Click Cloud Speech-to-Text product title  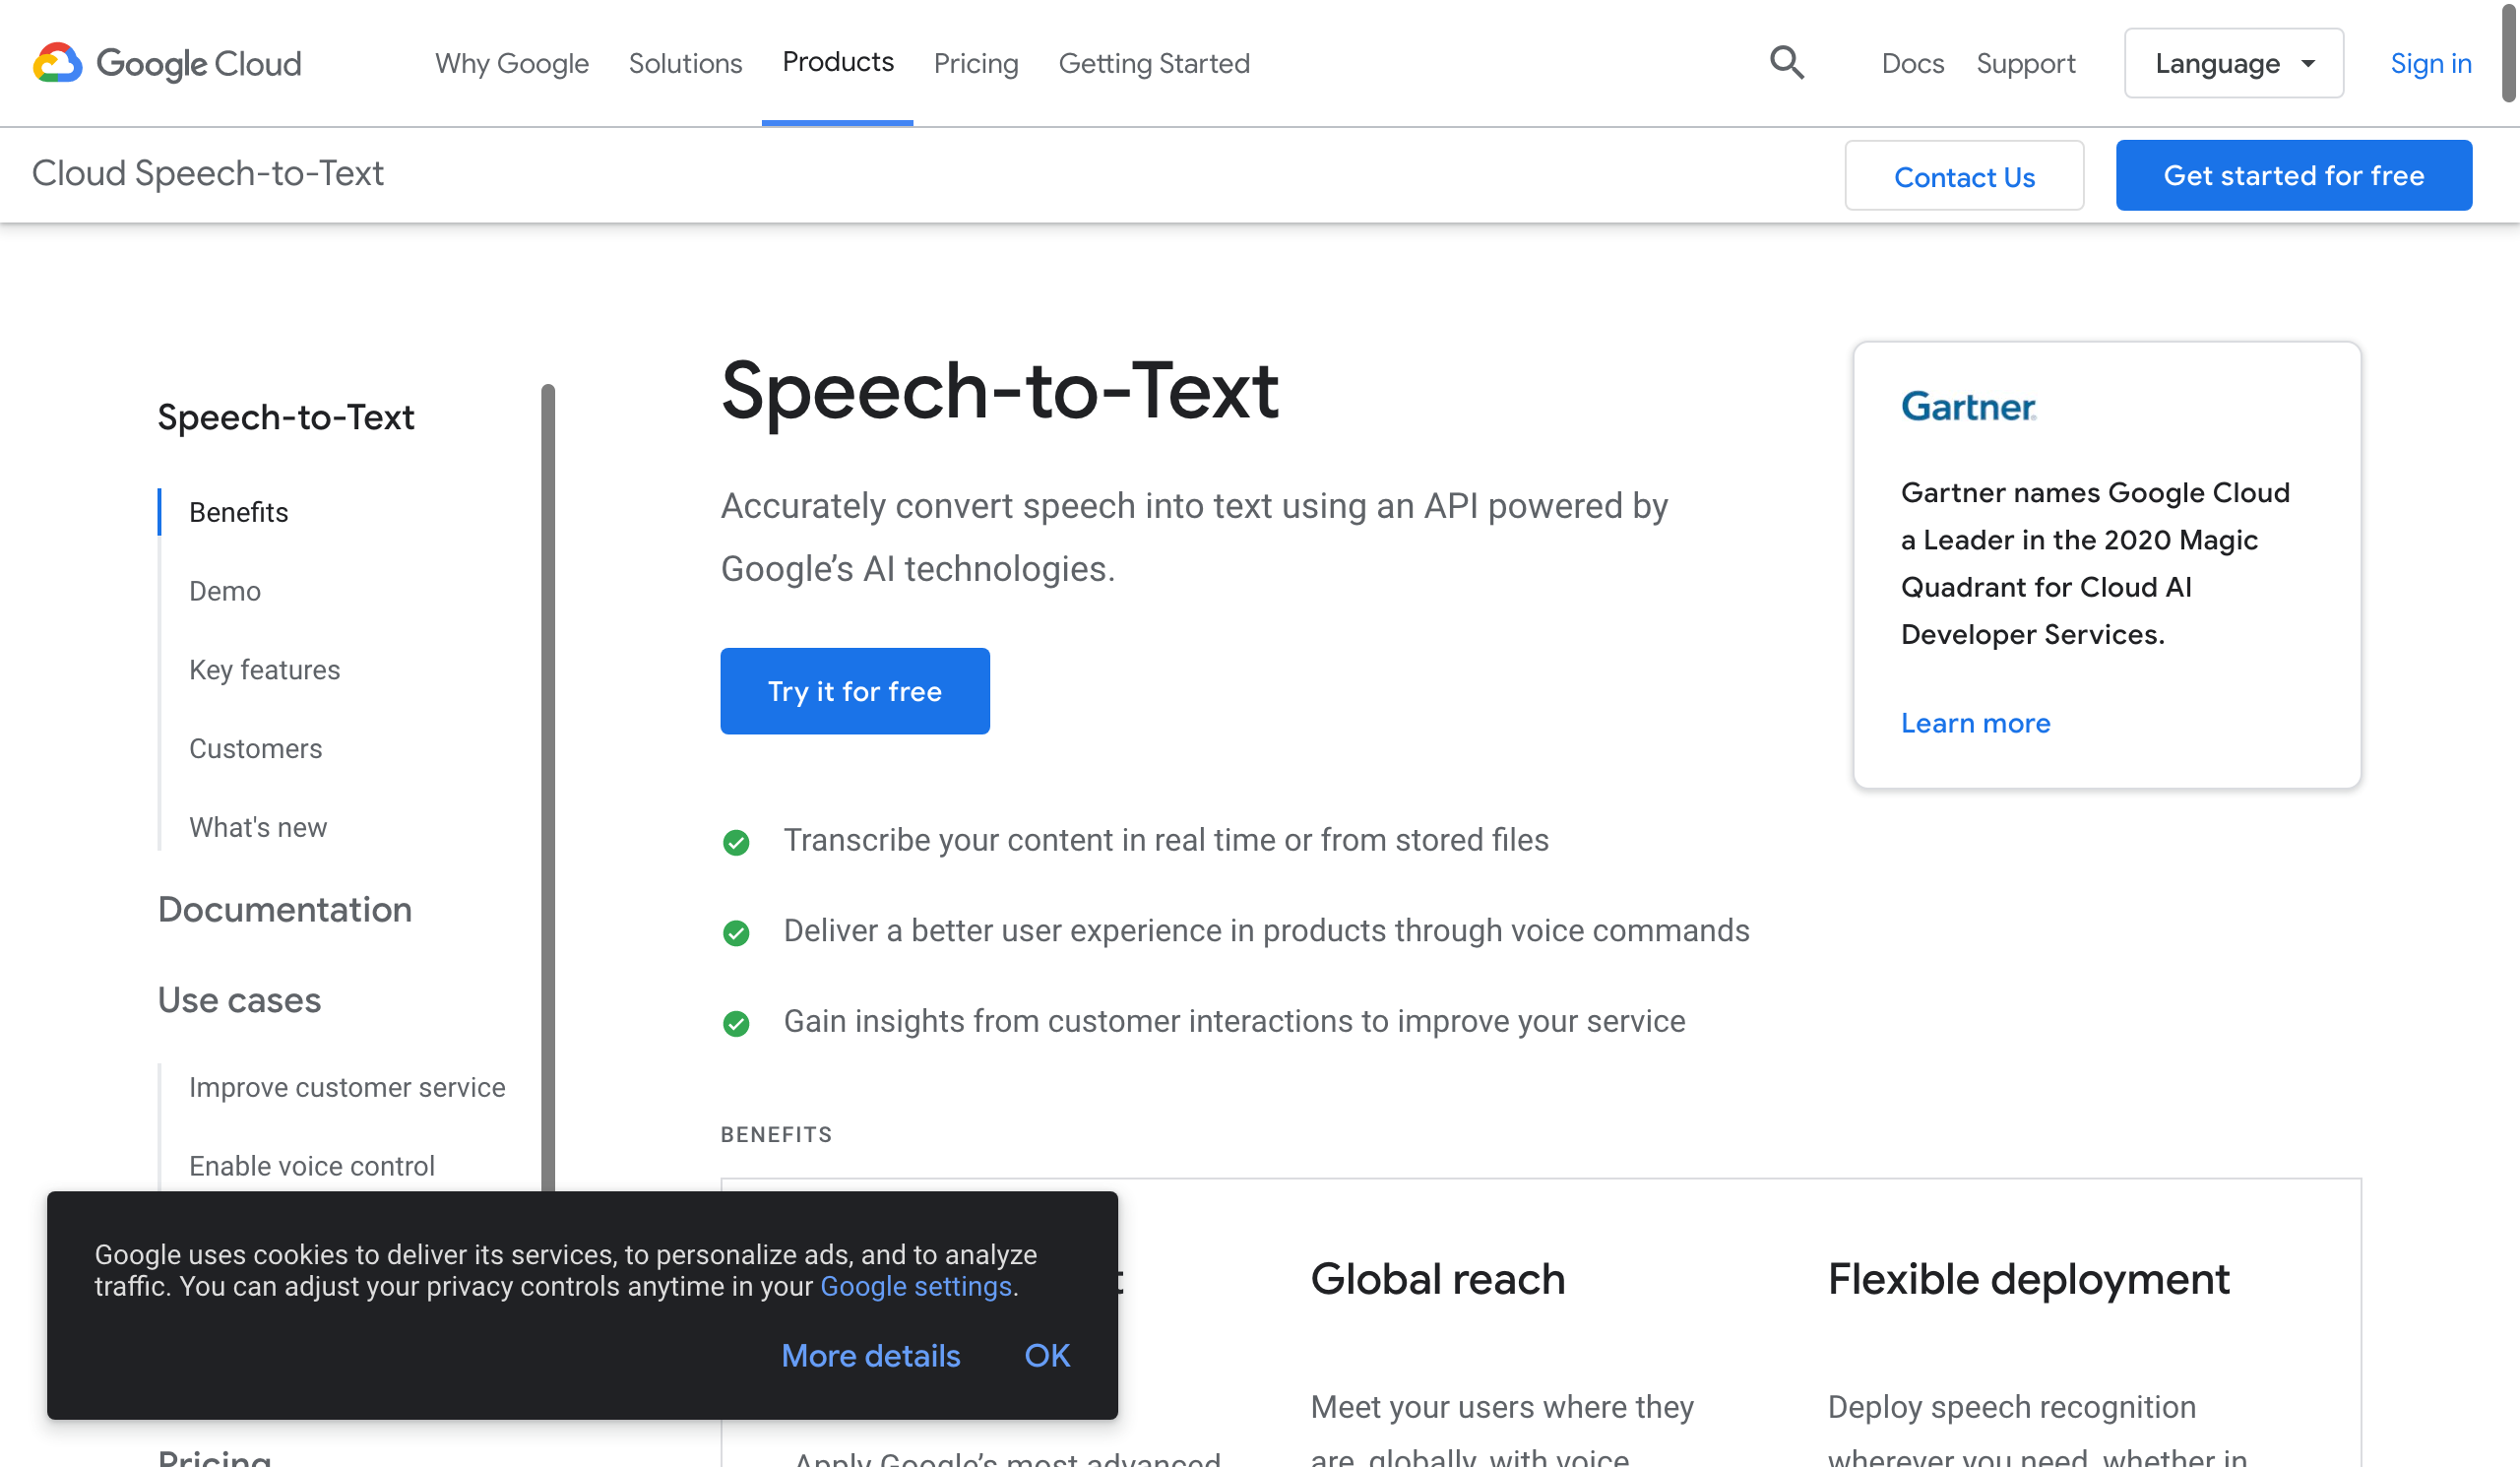pos(207,173)
